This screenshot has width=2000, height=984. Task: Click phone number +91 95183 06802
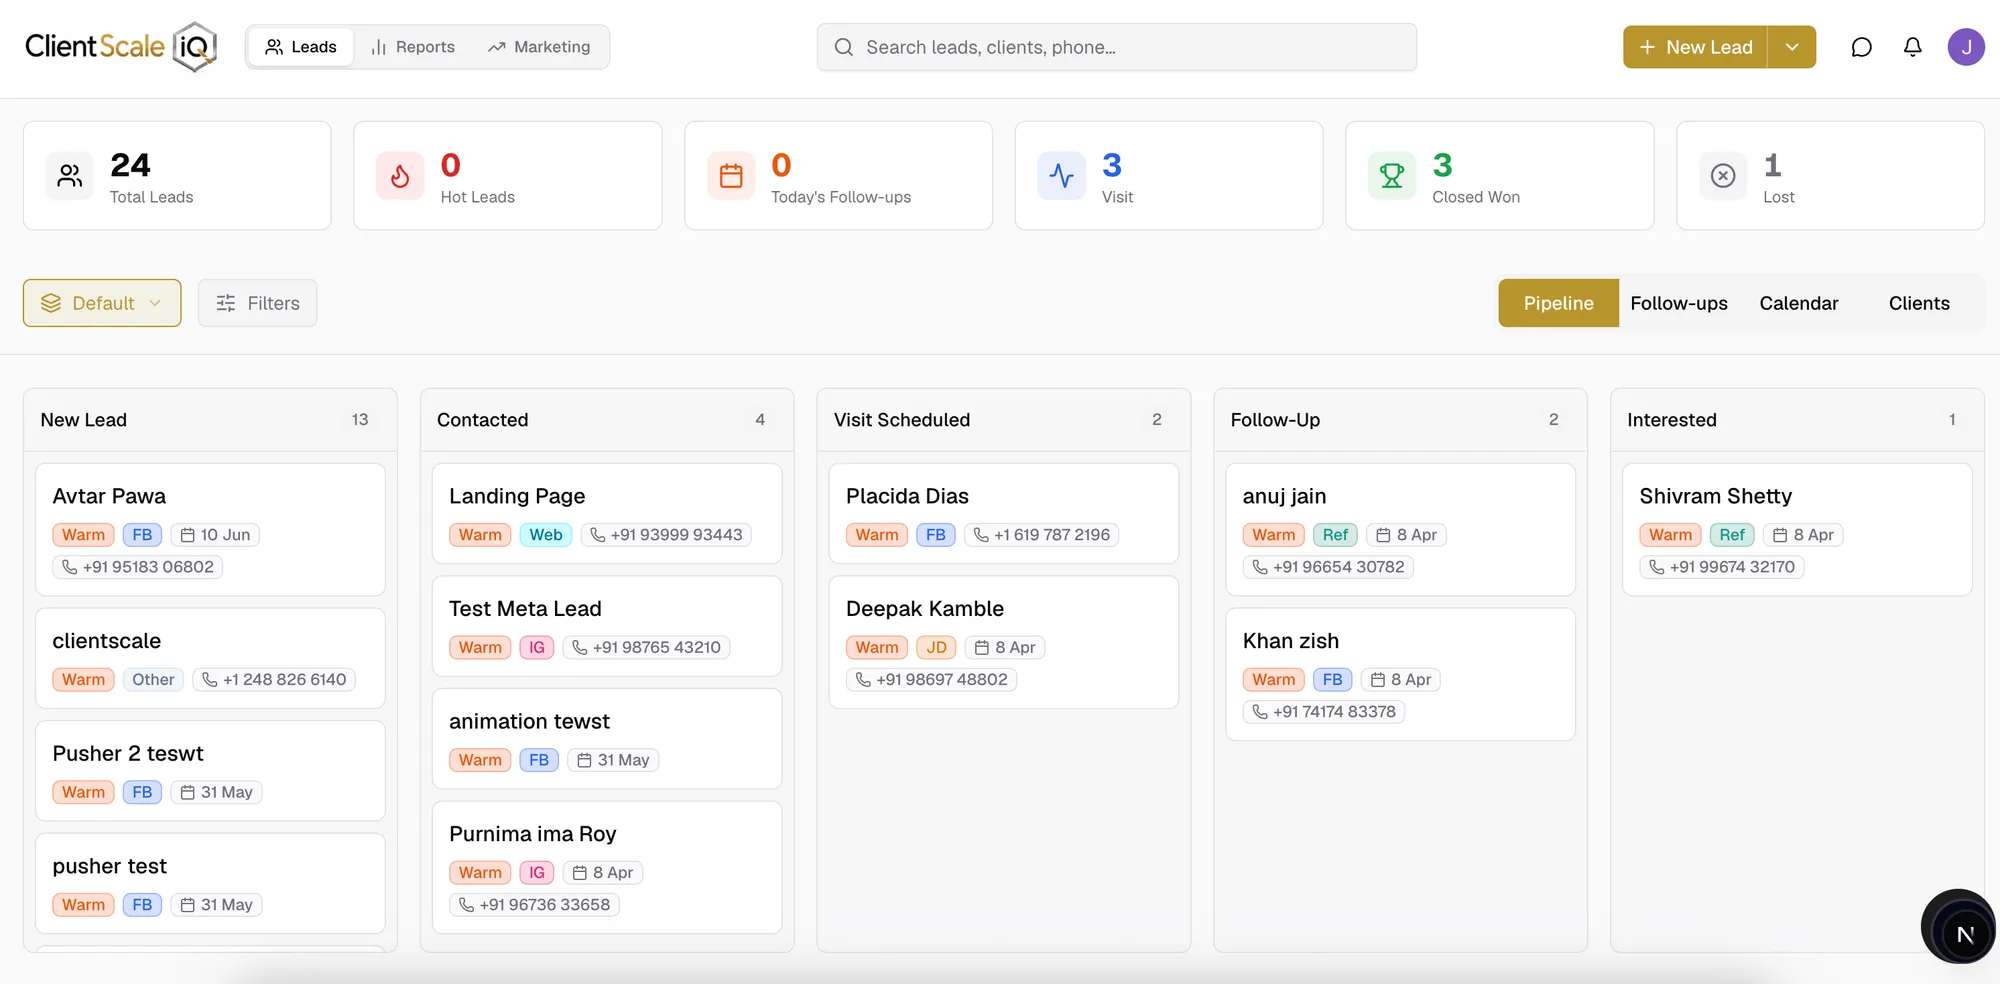point(138,567)
